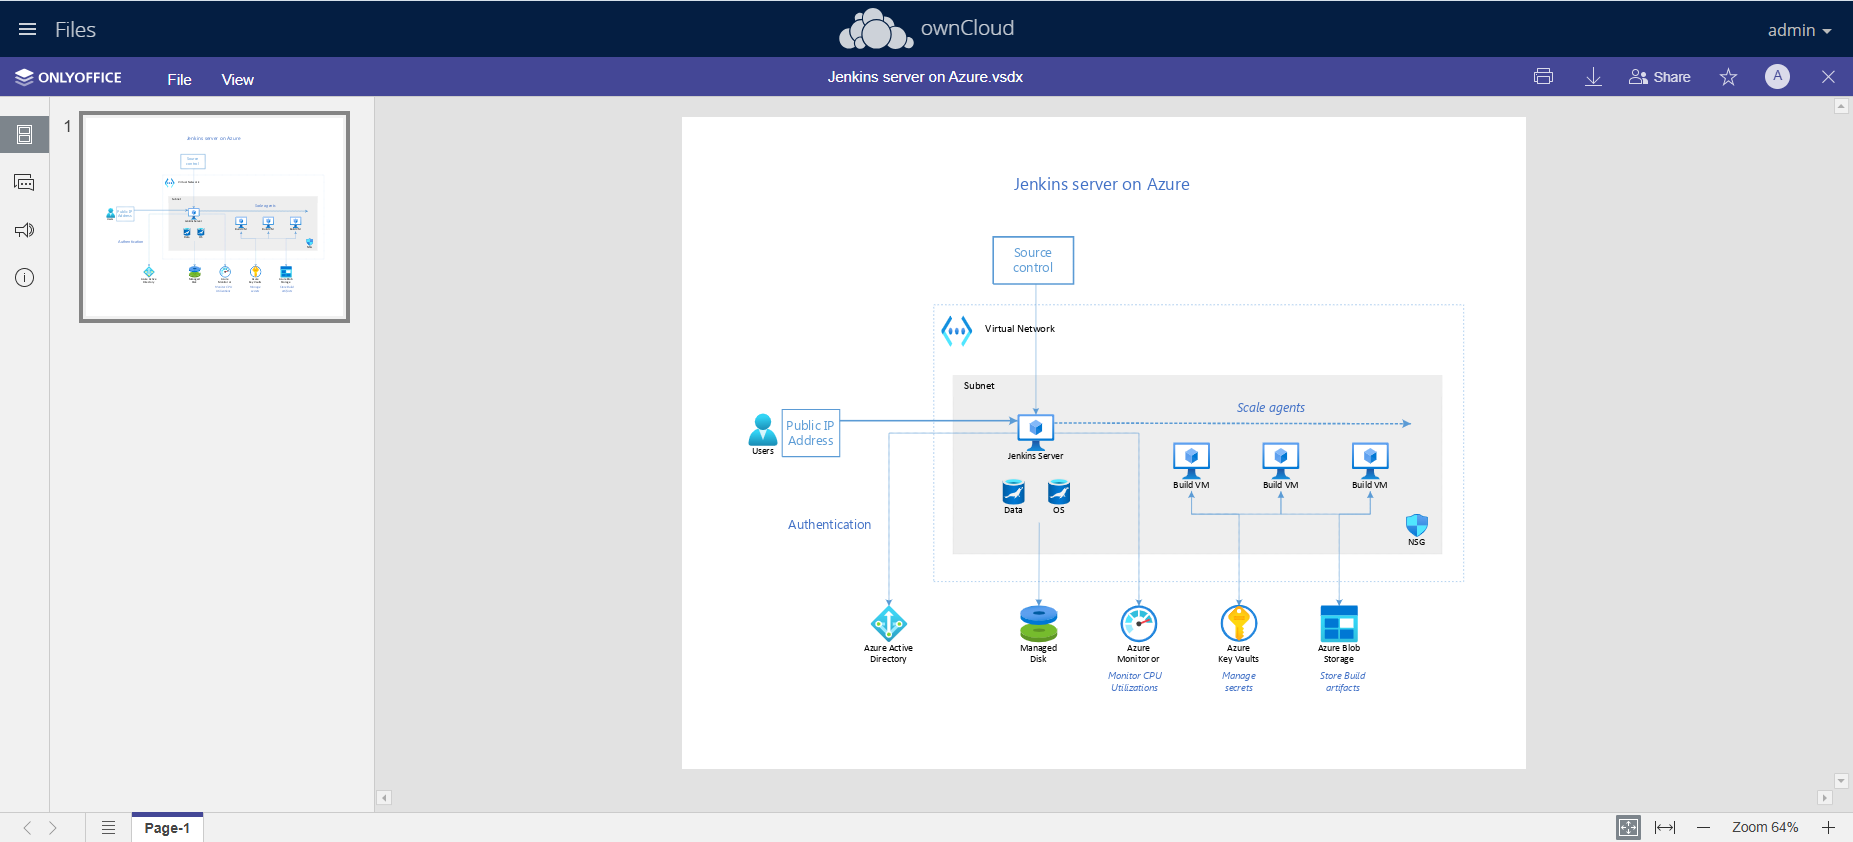The width and height of the screenshot is (1853, 842).
Task: Open the File menu
Action: coord(180,79)
